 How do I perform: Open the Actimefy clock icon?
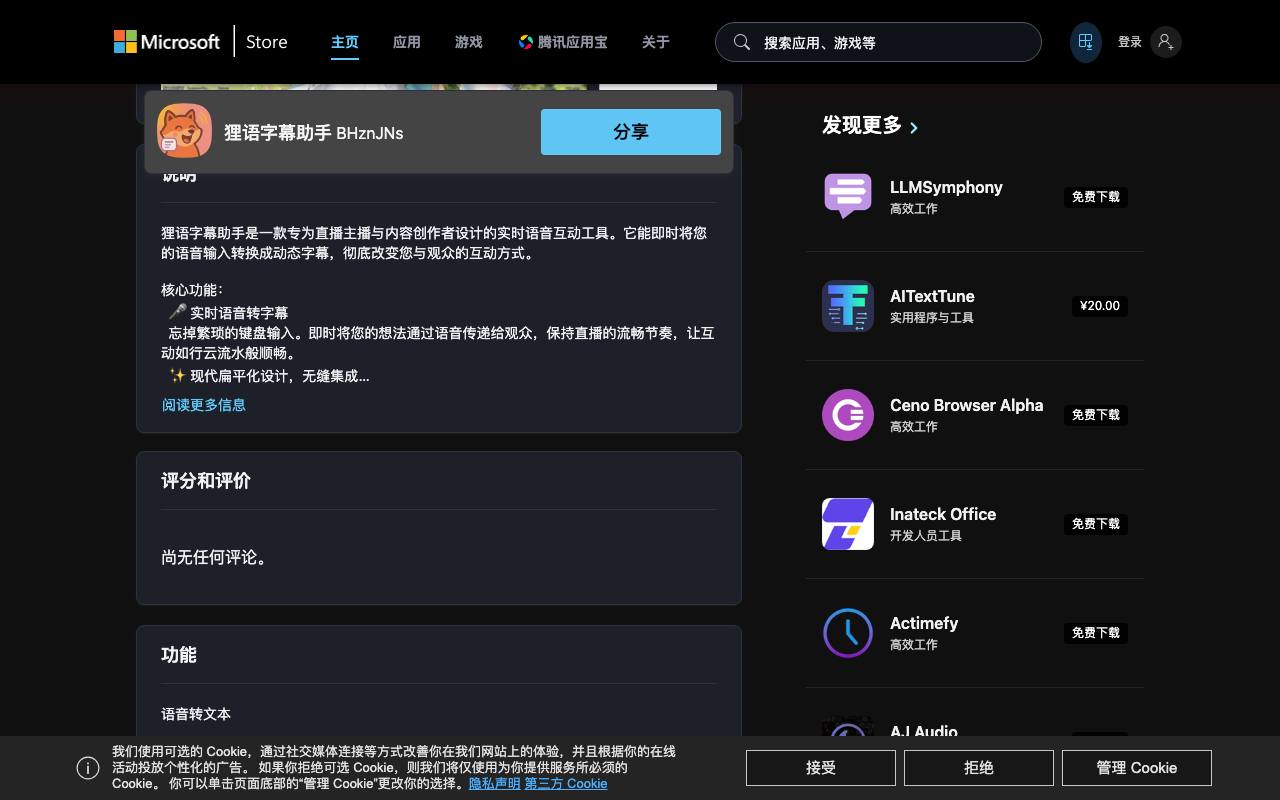point(848,632)
